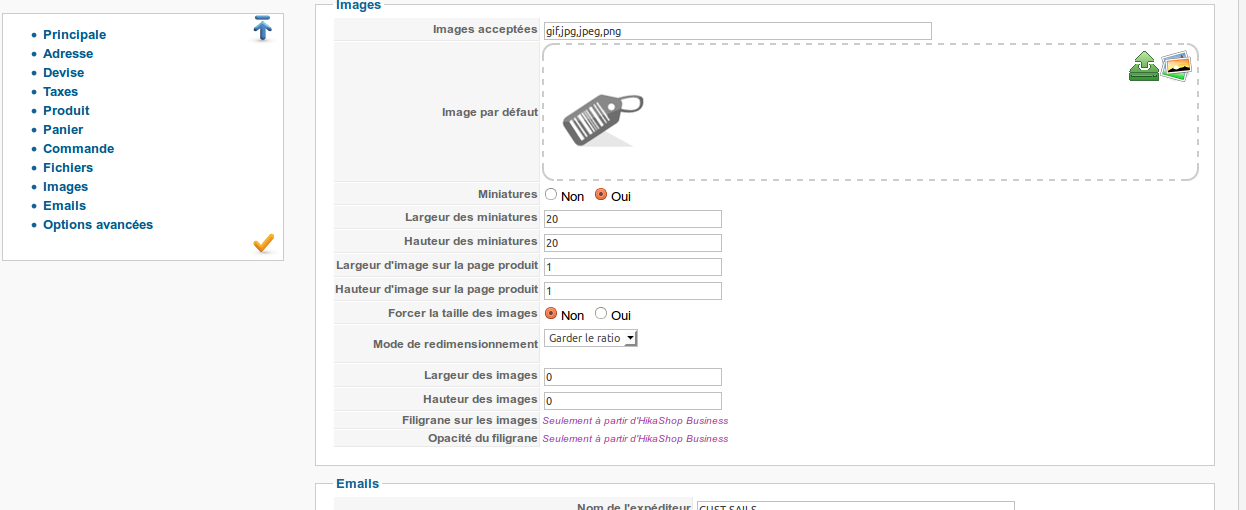Click the Hauteur des images field

[632, 400]
